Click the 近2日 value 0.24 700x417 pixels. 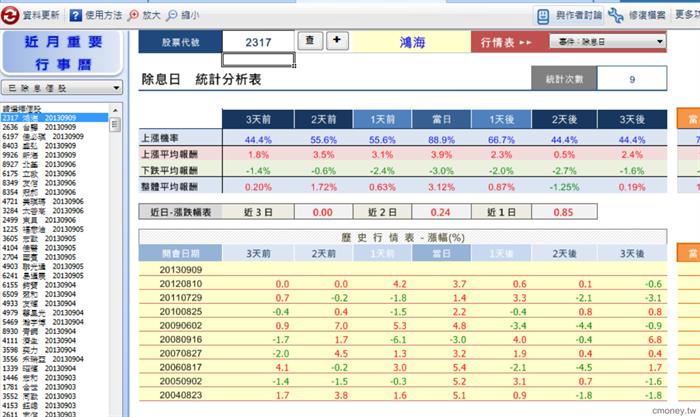coord(441,213)
